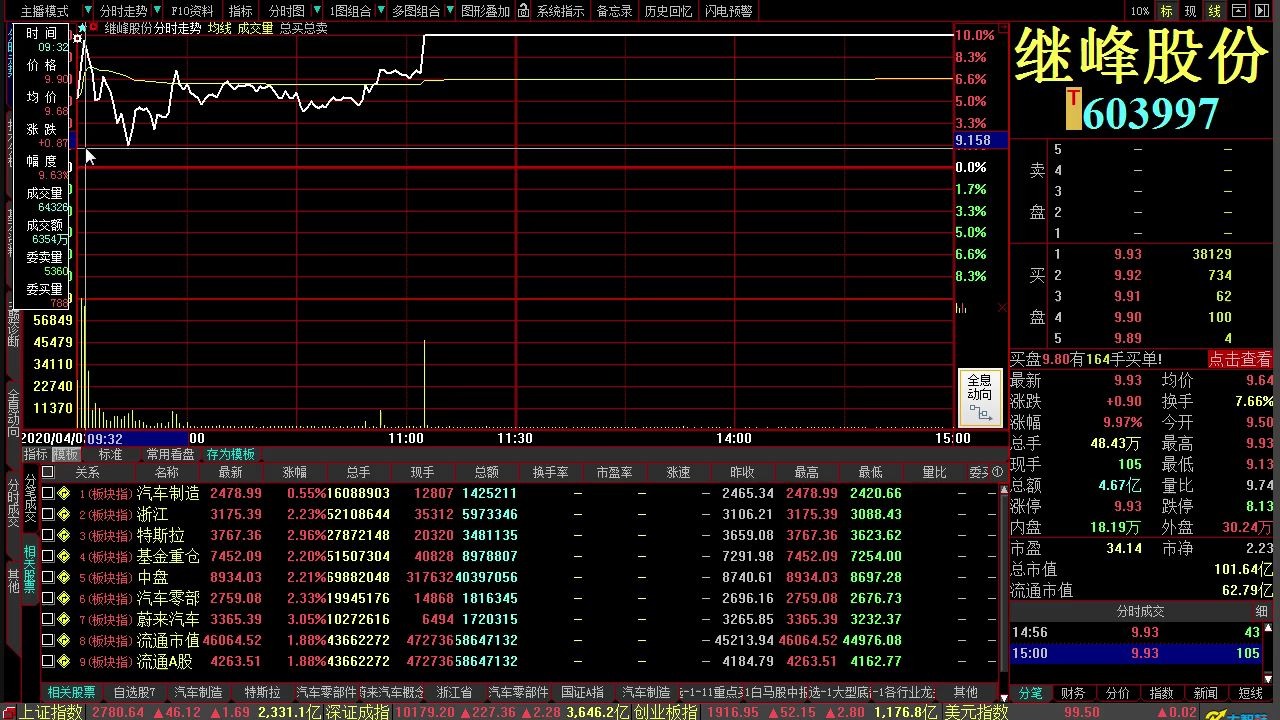Sort table by the 涨幅 column header

tap(294, 472)
